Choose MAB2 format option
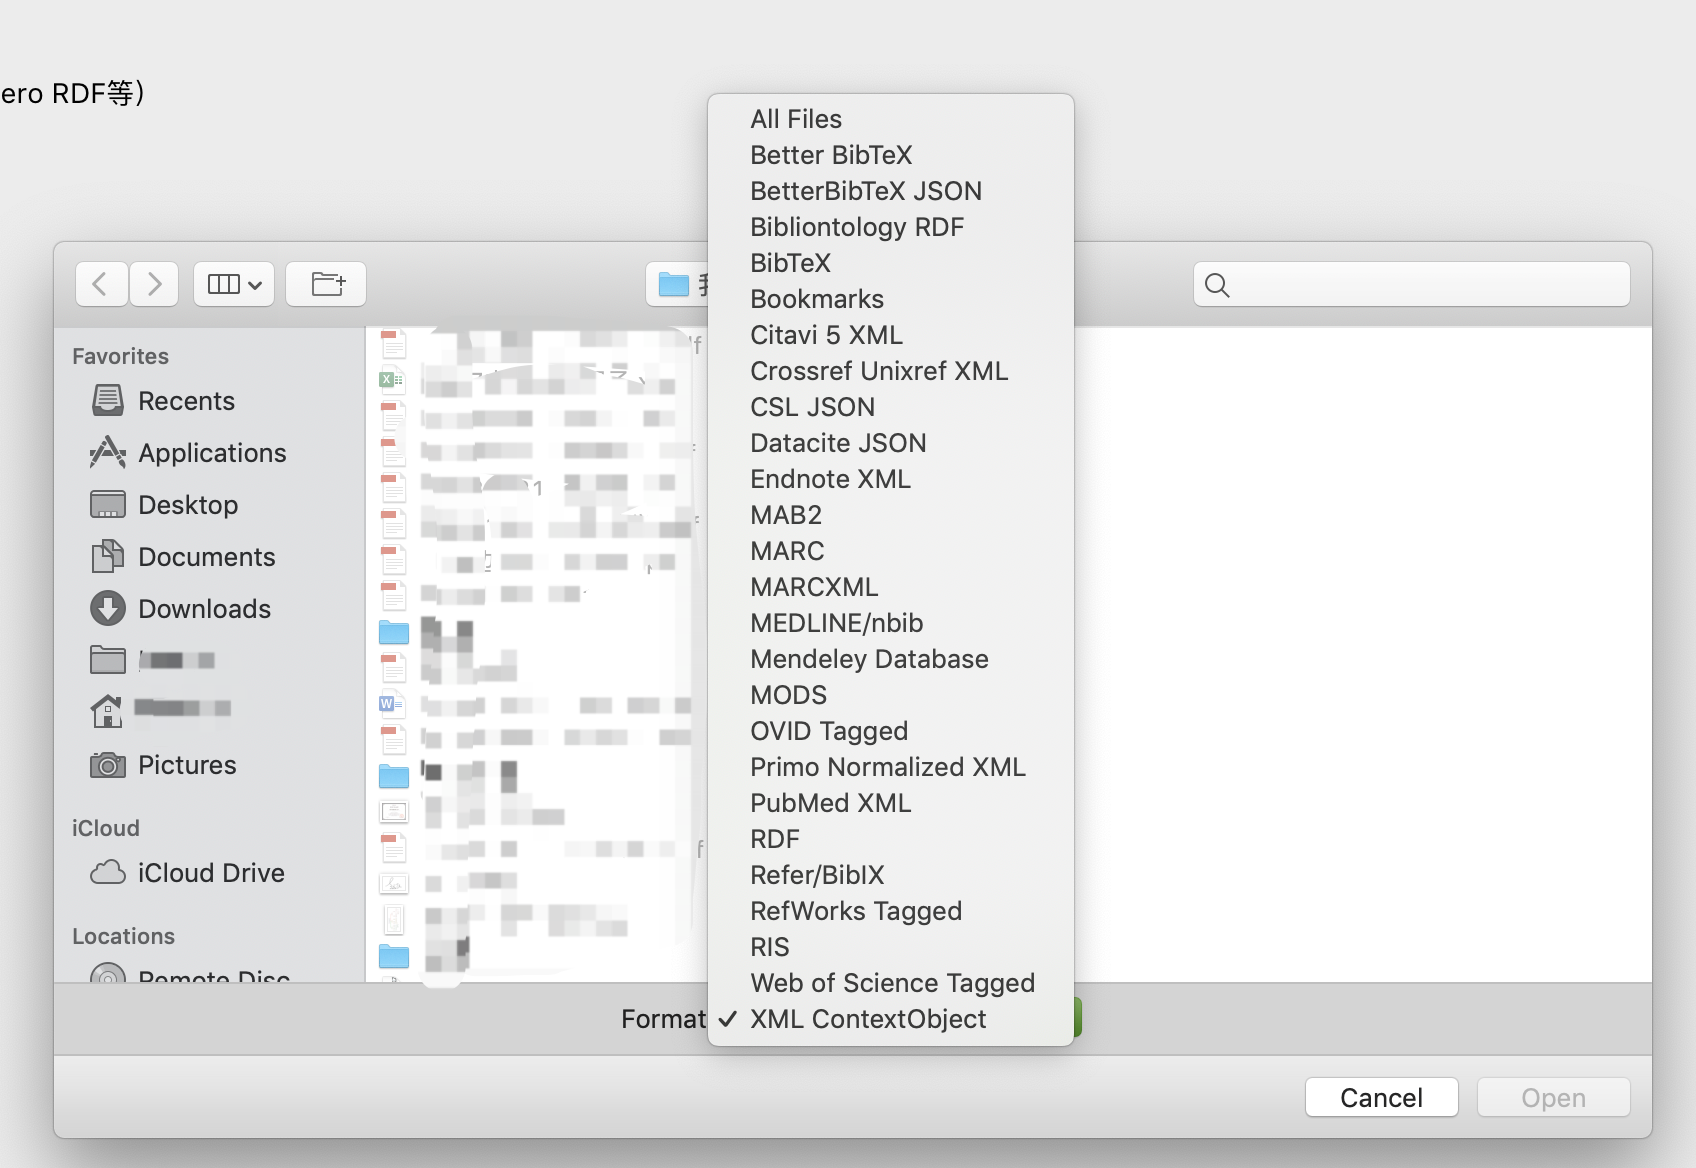The height and width of the screenshot is (1168, 1696). [x=891, y=515]
